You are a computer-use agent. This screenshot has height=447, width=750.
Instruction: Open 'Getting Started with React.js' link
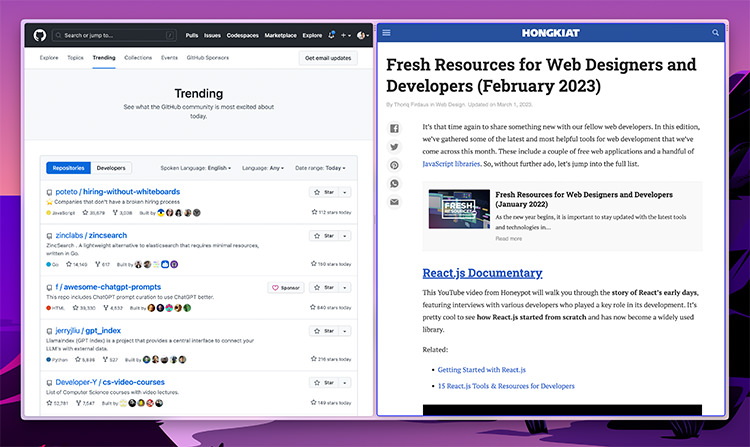coord(482,370)
